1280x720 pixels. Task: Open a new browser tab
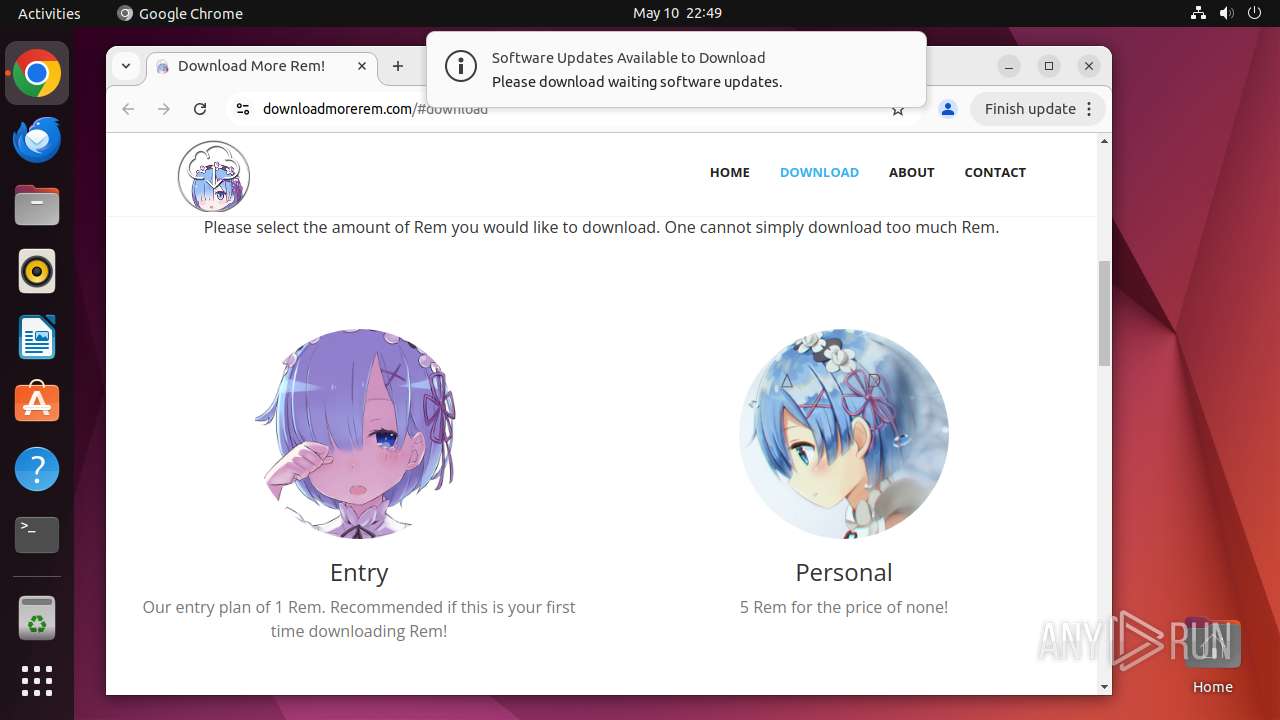click(x=398, y=66)
